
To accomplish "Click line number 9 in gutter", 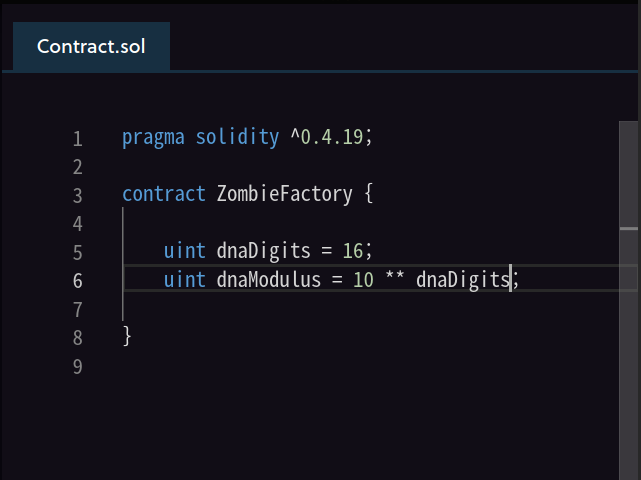I will (x=78, y=366).
